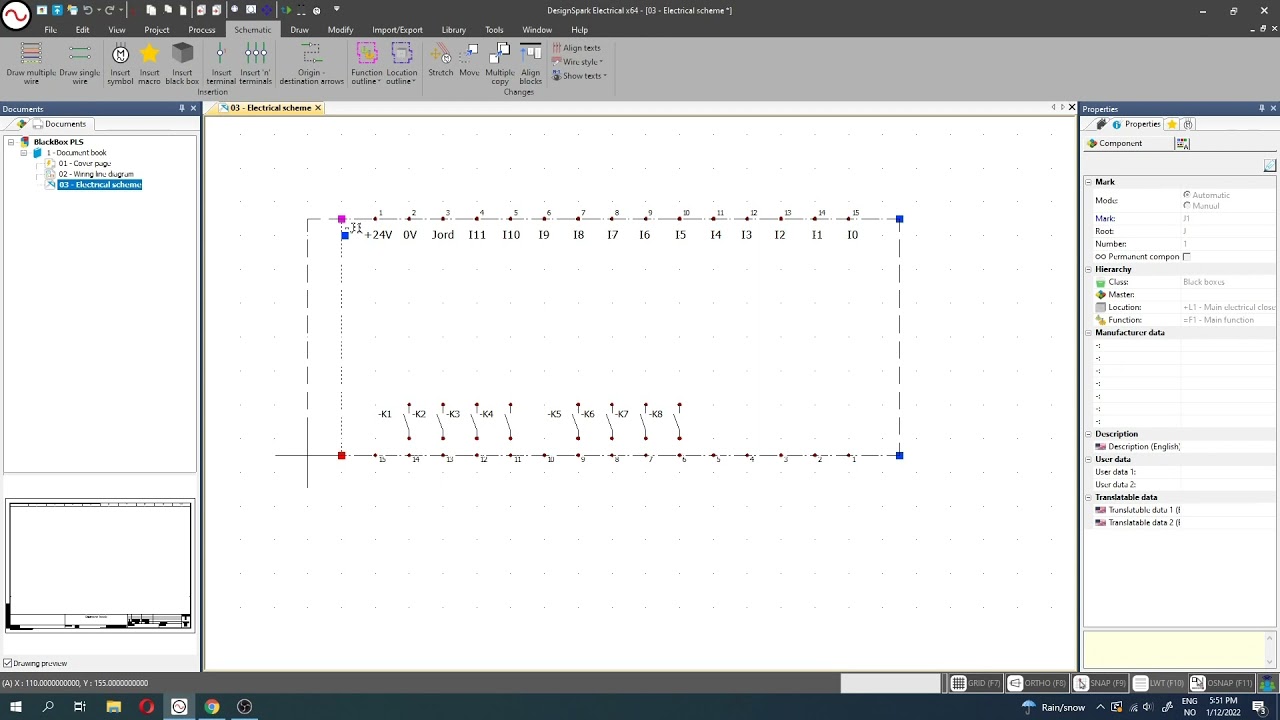The width and height of the screenshot is (1280, 720).
Task: Select the Stretch tool
Action: point(441,62)
